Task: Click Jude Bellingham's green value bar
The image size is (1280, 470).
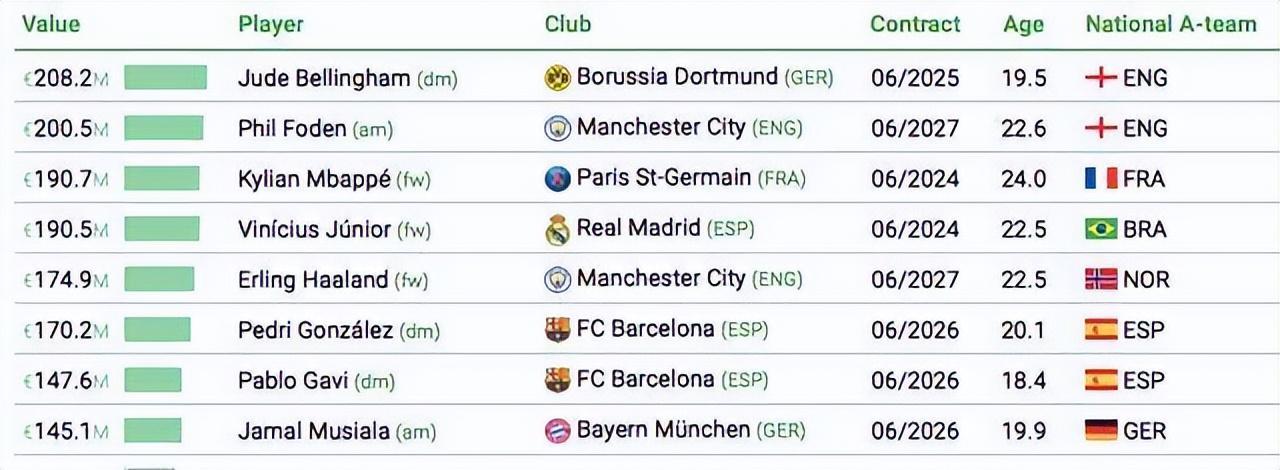Action: coord(165,78)
